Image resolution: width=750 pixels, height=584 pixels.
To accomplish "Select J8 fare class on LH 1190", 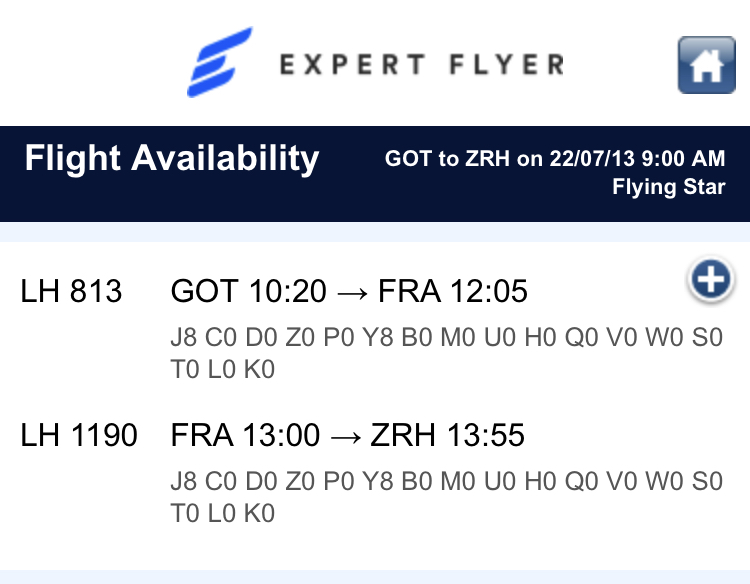I will pyautogui.click(x=185, y=482).
